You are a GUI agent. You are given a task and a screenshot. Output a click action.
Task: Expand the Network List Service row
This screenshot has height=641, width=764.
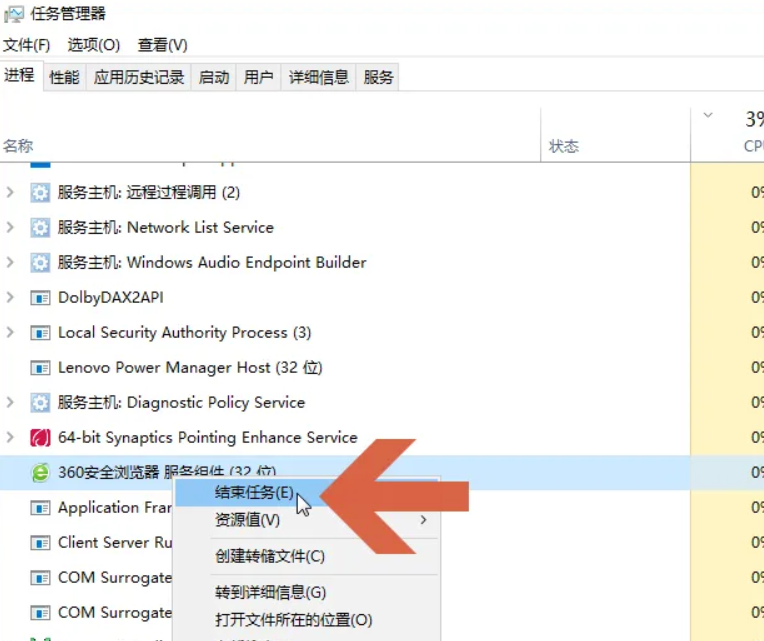pyautogui.click(x=10, y=227)
